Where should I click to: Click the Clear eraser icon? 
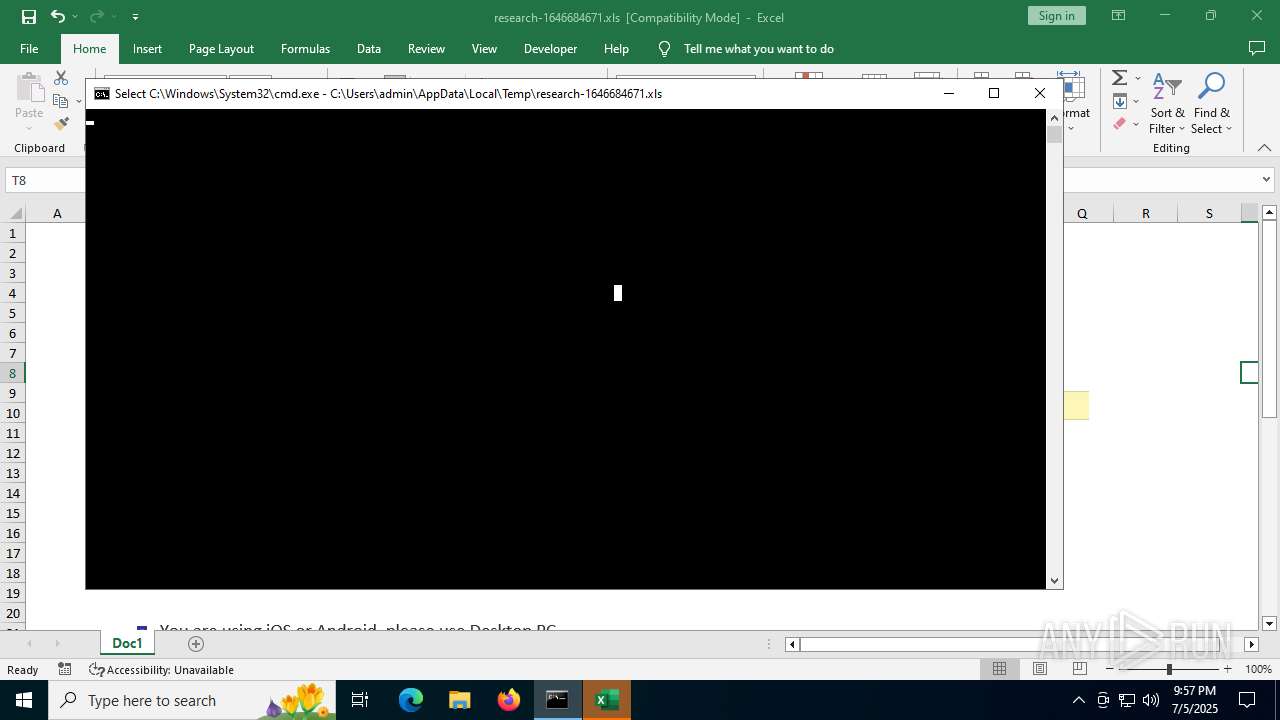click(x=1120, y=124)
